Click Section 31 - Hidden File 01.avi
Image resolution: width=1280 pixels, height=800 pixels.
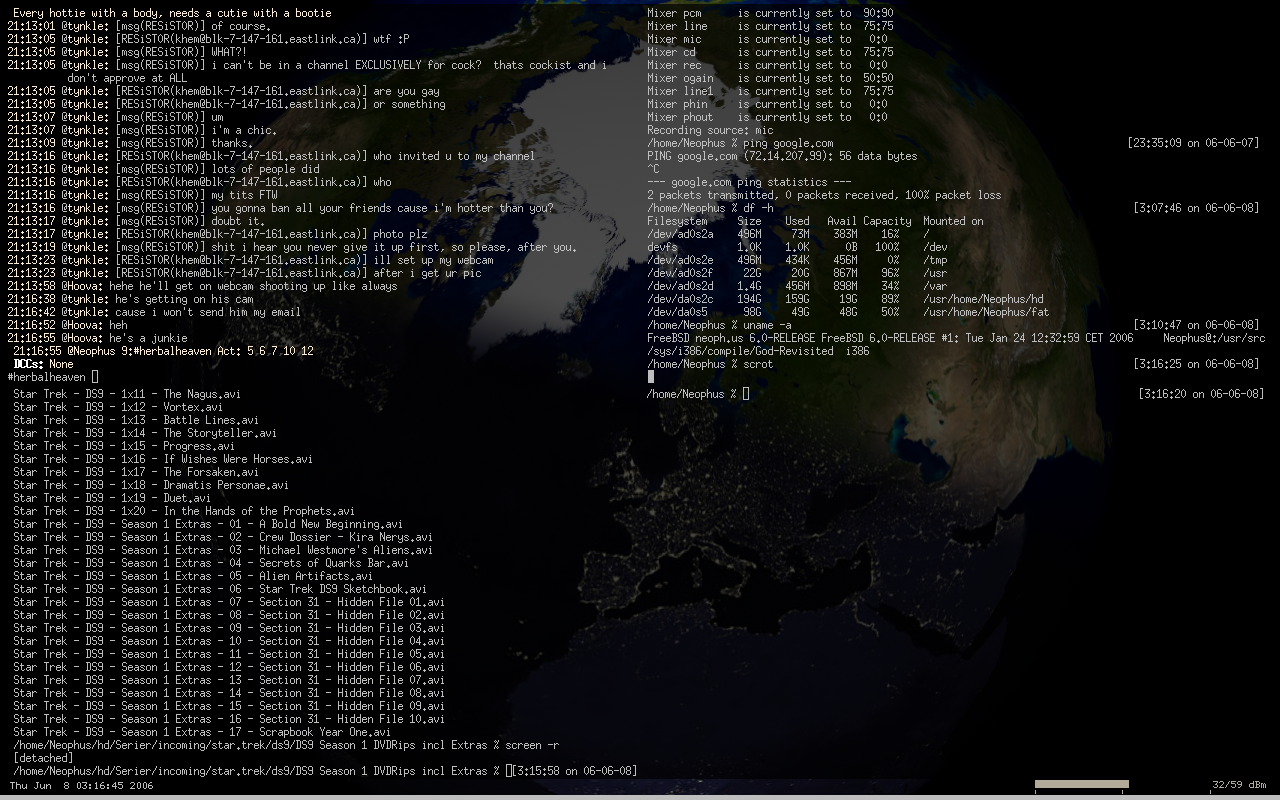[x=229, y=602]
